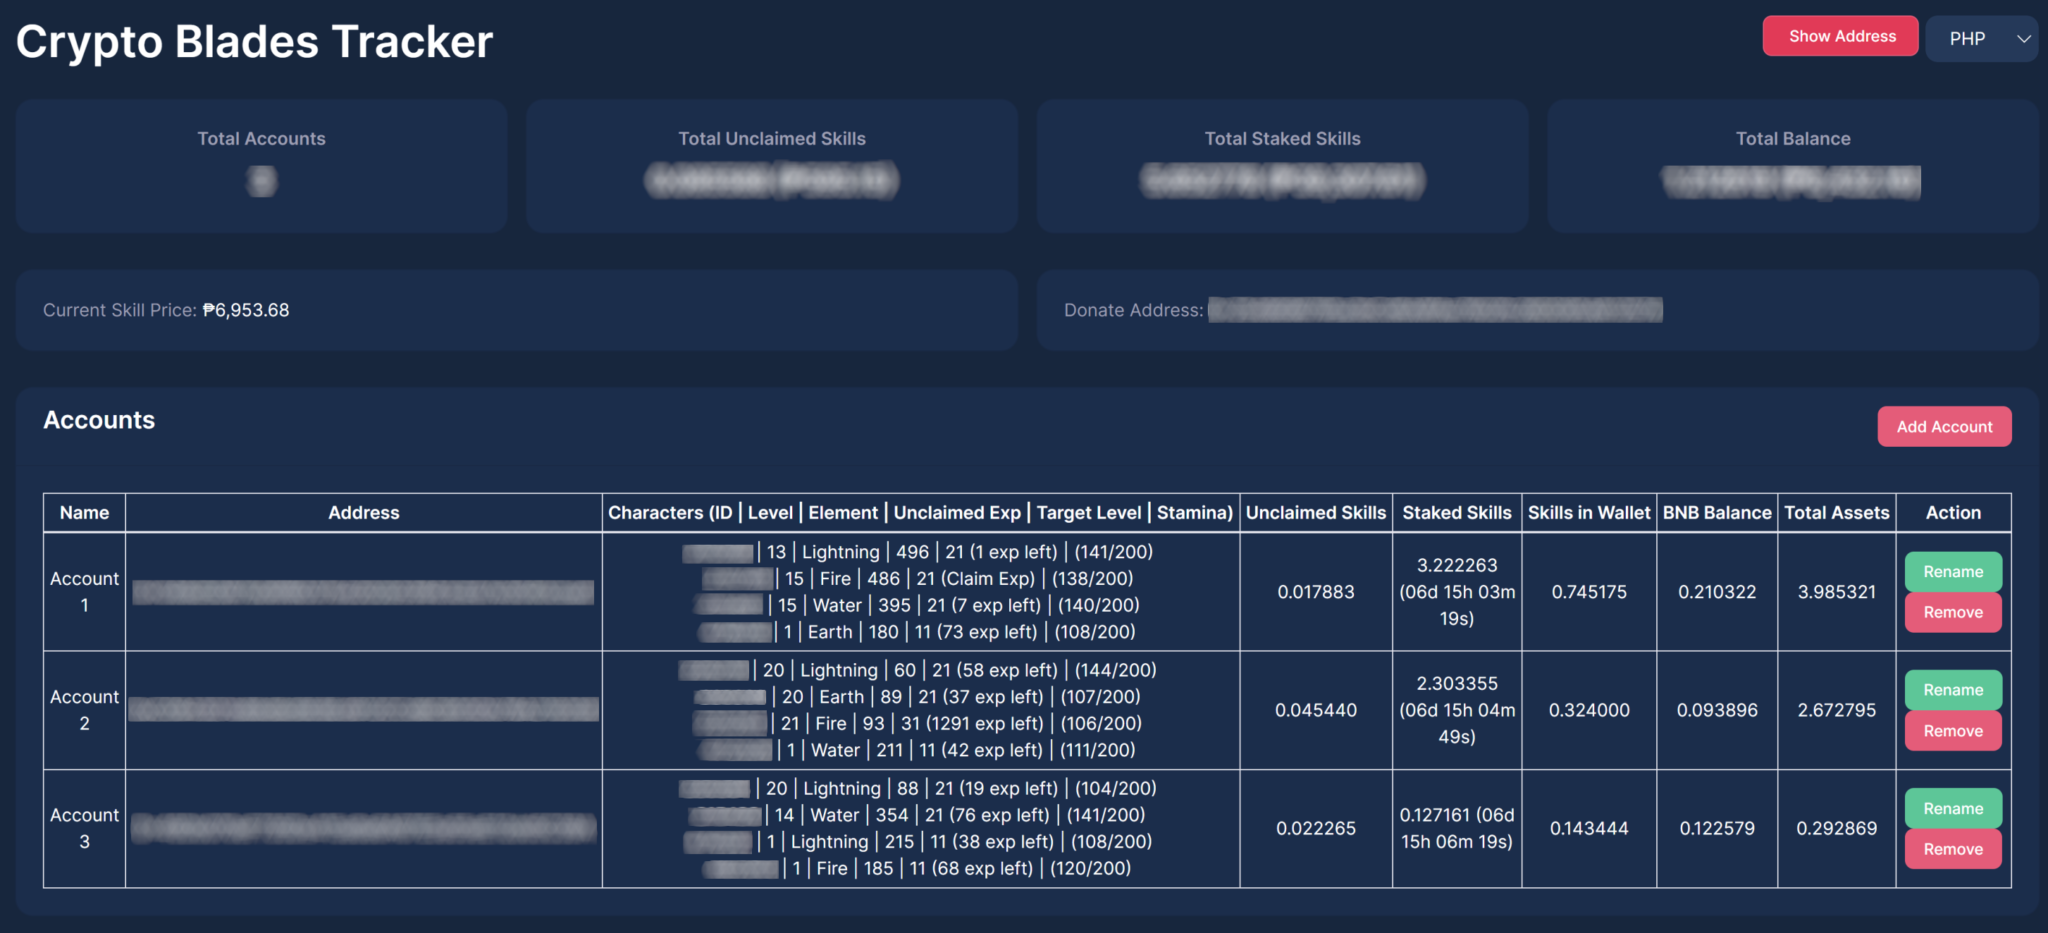Click the Show Address button
The height and width of the screenshot is (933, 2048).
pos(1840,37)
